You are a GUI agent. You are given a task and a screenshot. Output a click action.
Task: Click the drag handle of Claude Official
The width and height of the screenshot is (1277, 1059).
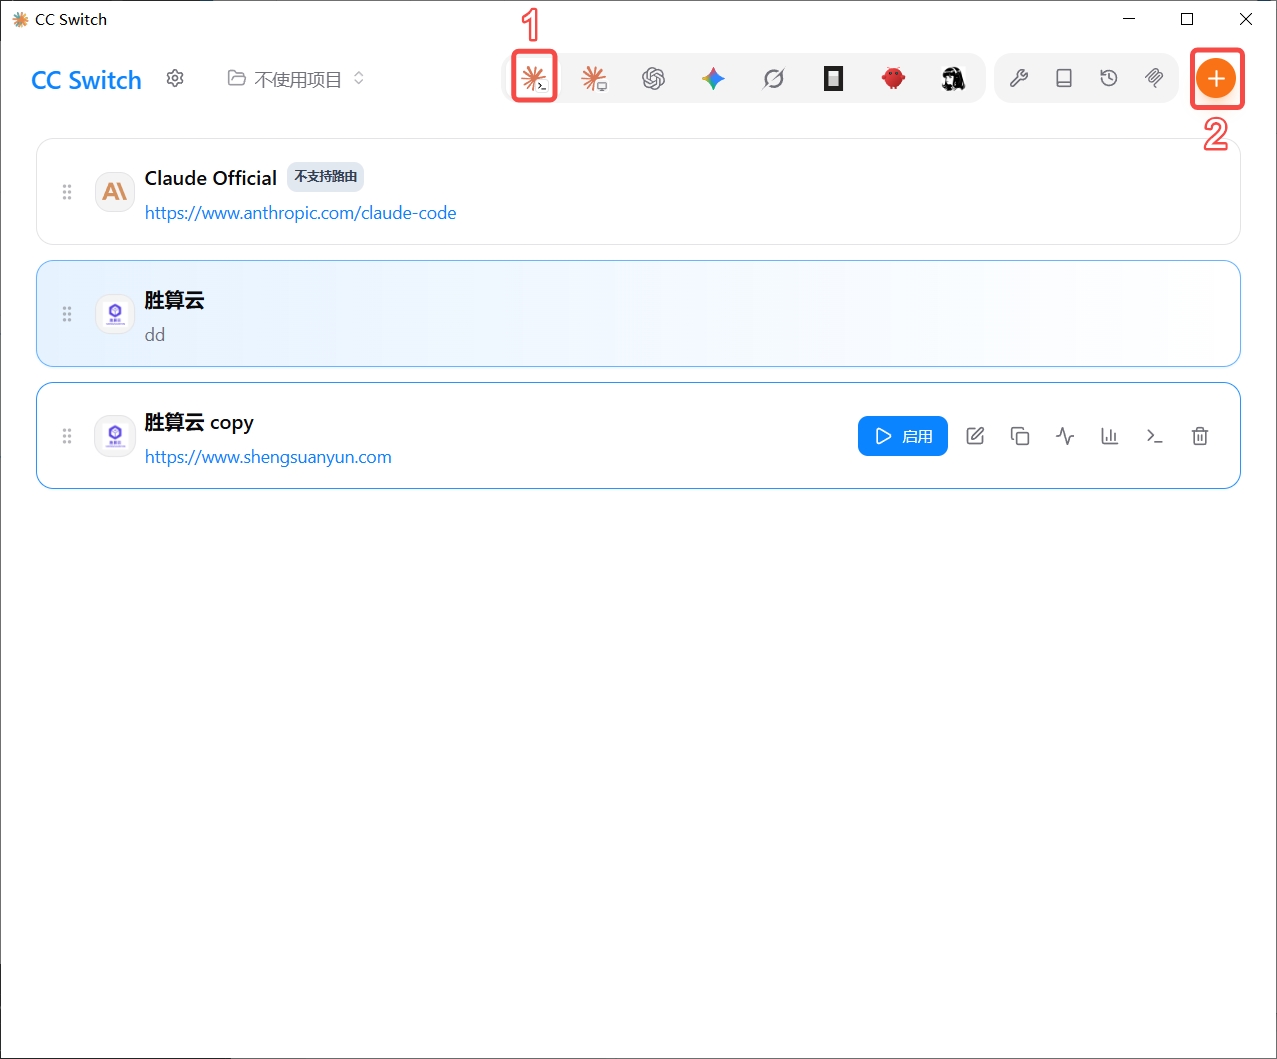click(x=67, y=192)
